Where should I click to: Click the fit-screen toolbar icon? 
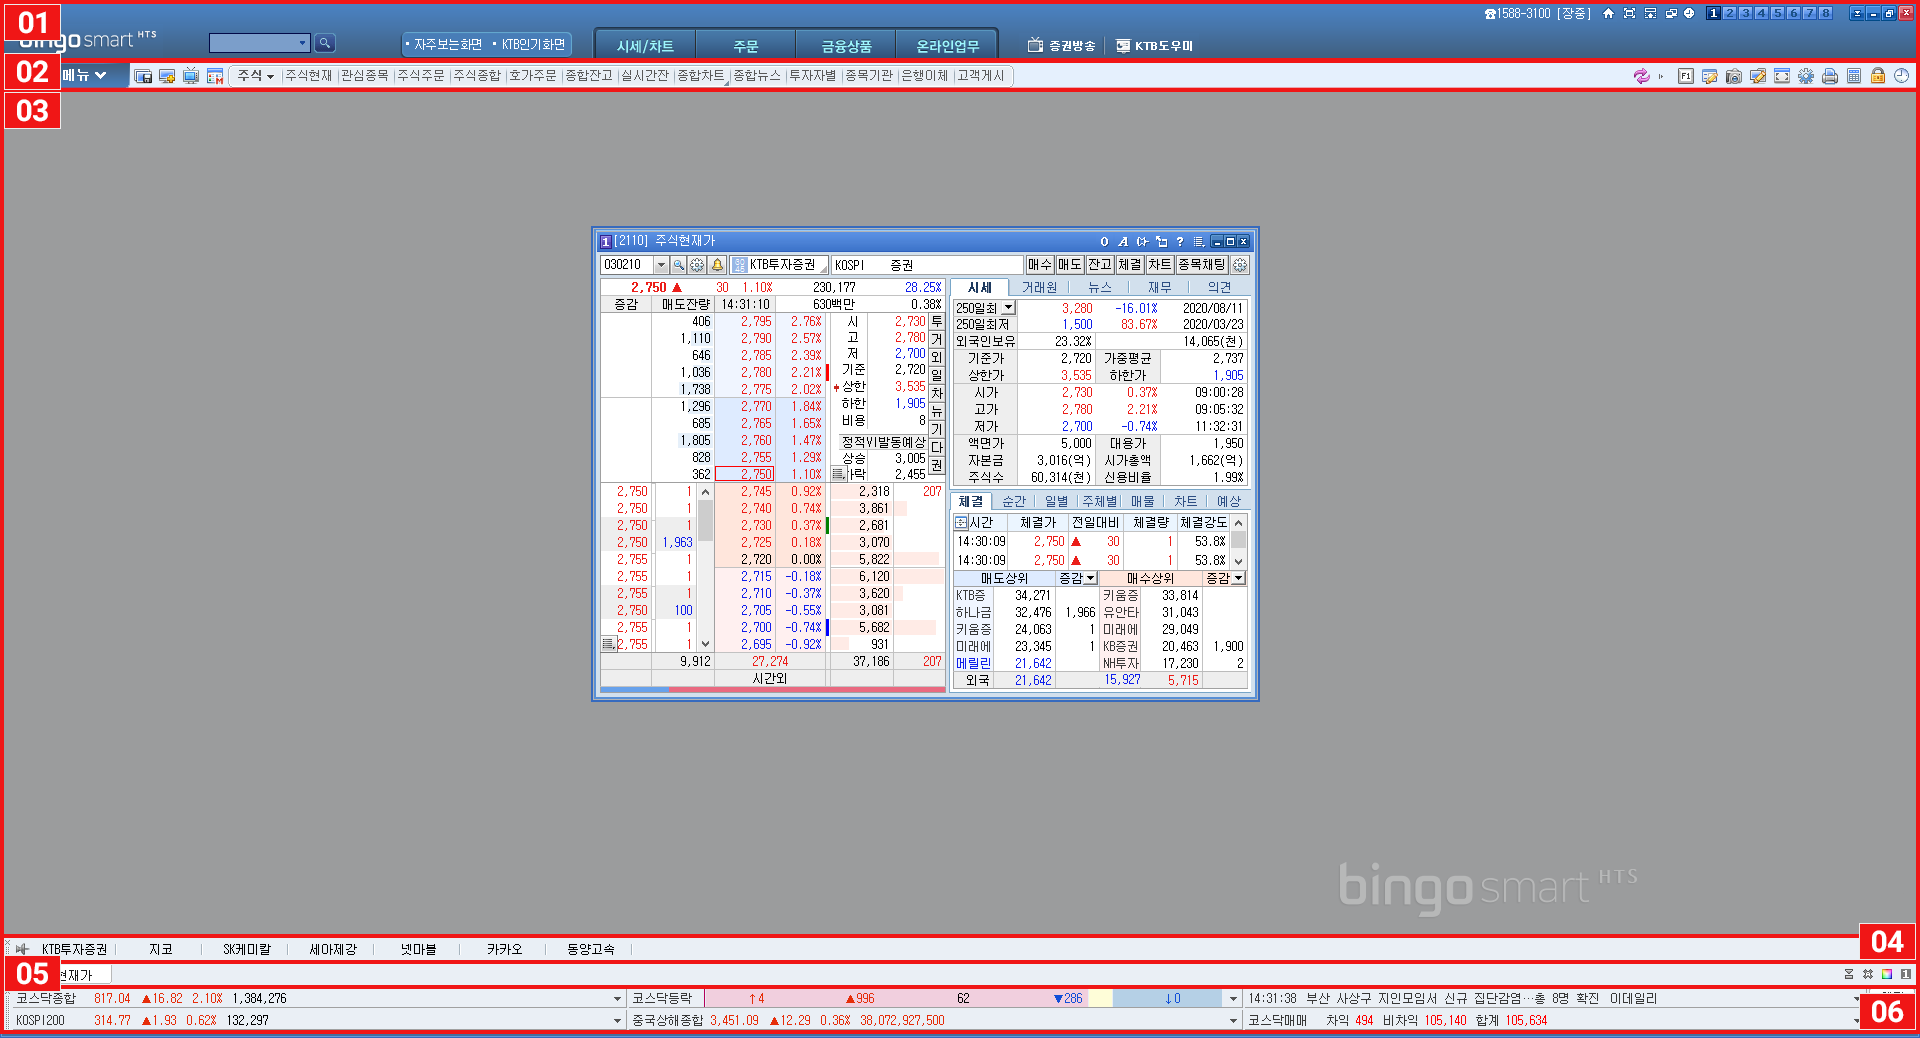pos(1782,76)
